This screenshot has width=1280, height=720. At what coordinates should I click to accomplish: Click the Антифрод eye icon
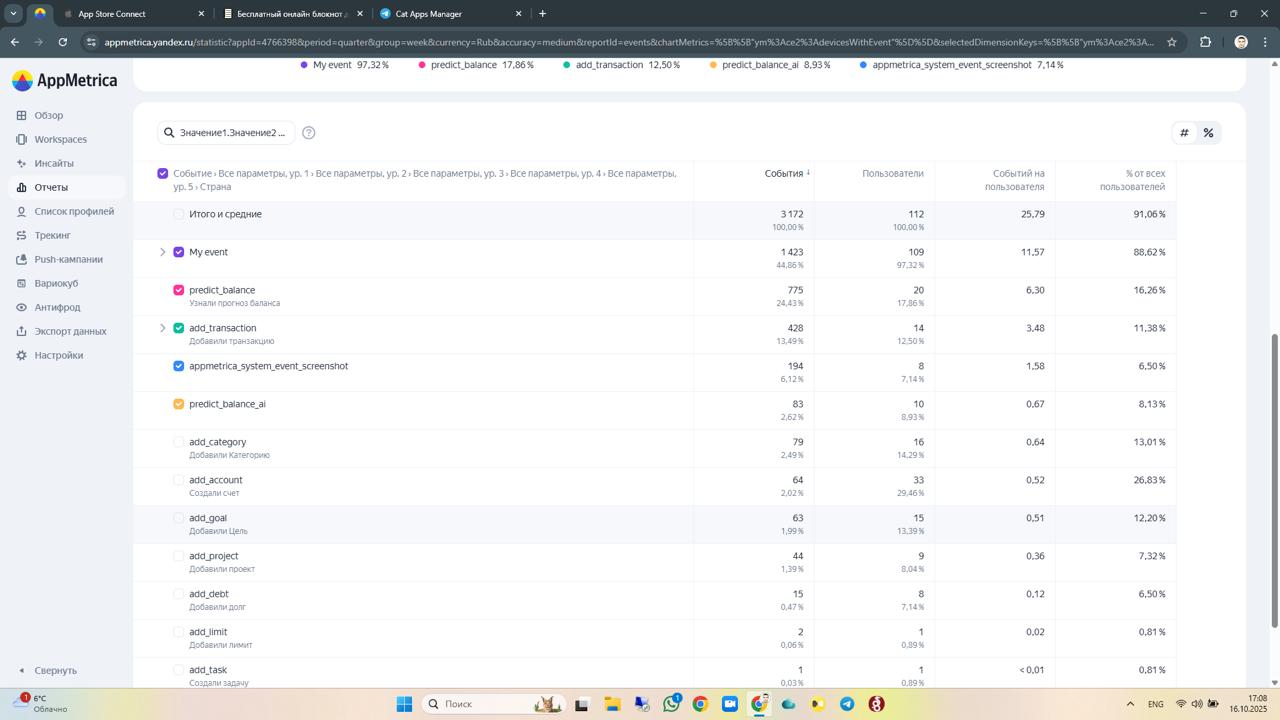click(x=21, y=308)
